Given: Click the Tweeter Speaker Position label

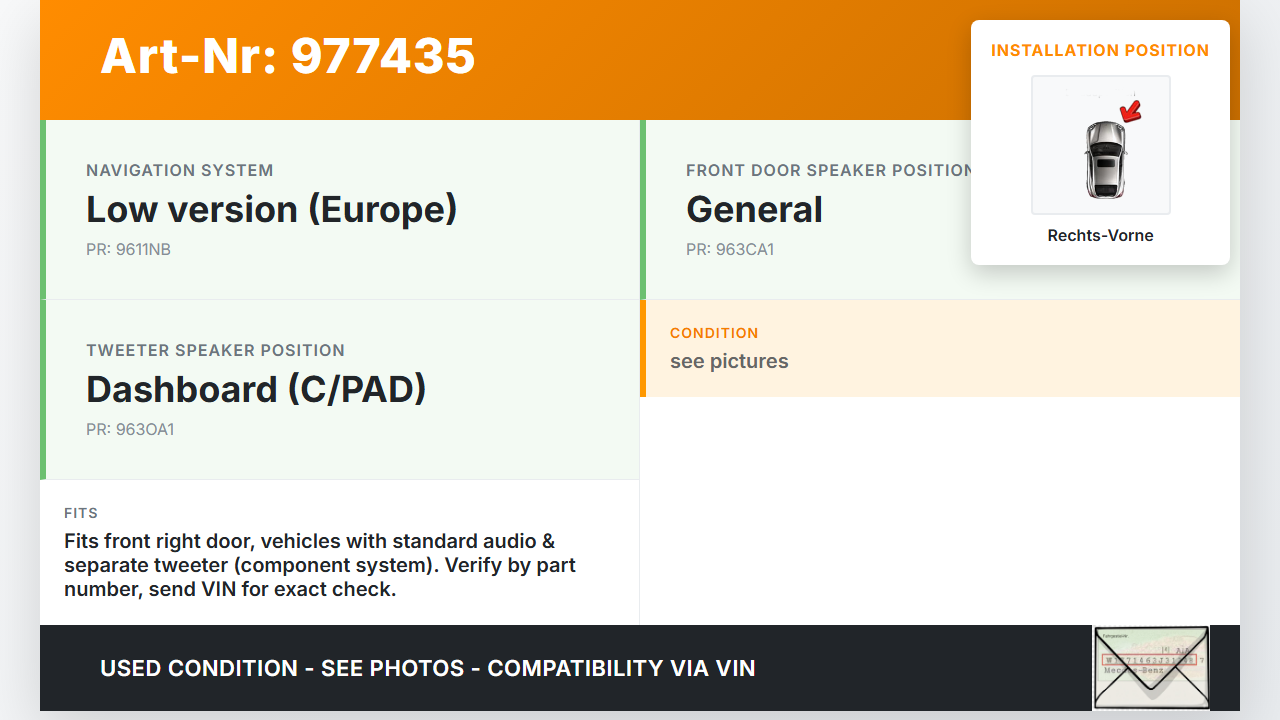Looking at the screenshot, I should pyautogui.click(x=215, y=350).
